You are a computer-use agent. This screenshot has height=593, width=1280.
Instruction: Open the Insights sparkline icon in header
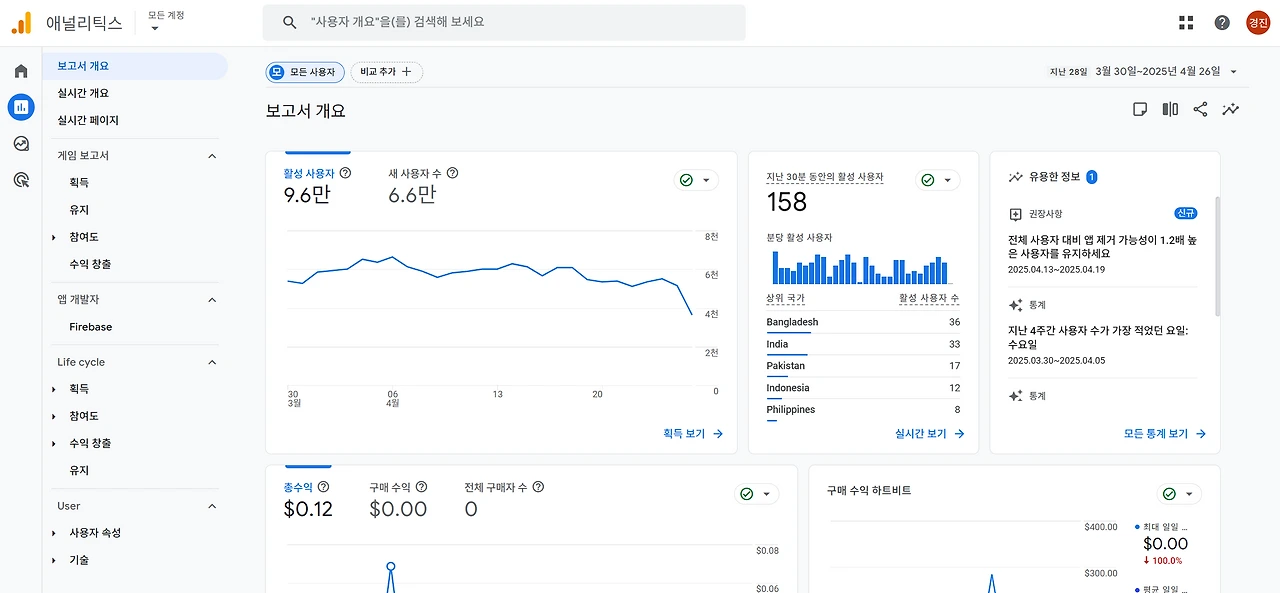click(1230, 110)
